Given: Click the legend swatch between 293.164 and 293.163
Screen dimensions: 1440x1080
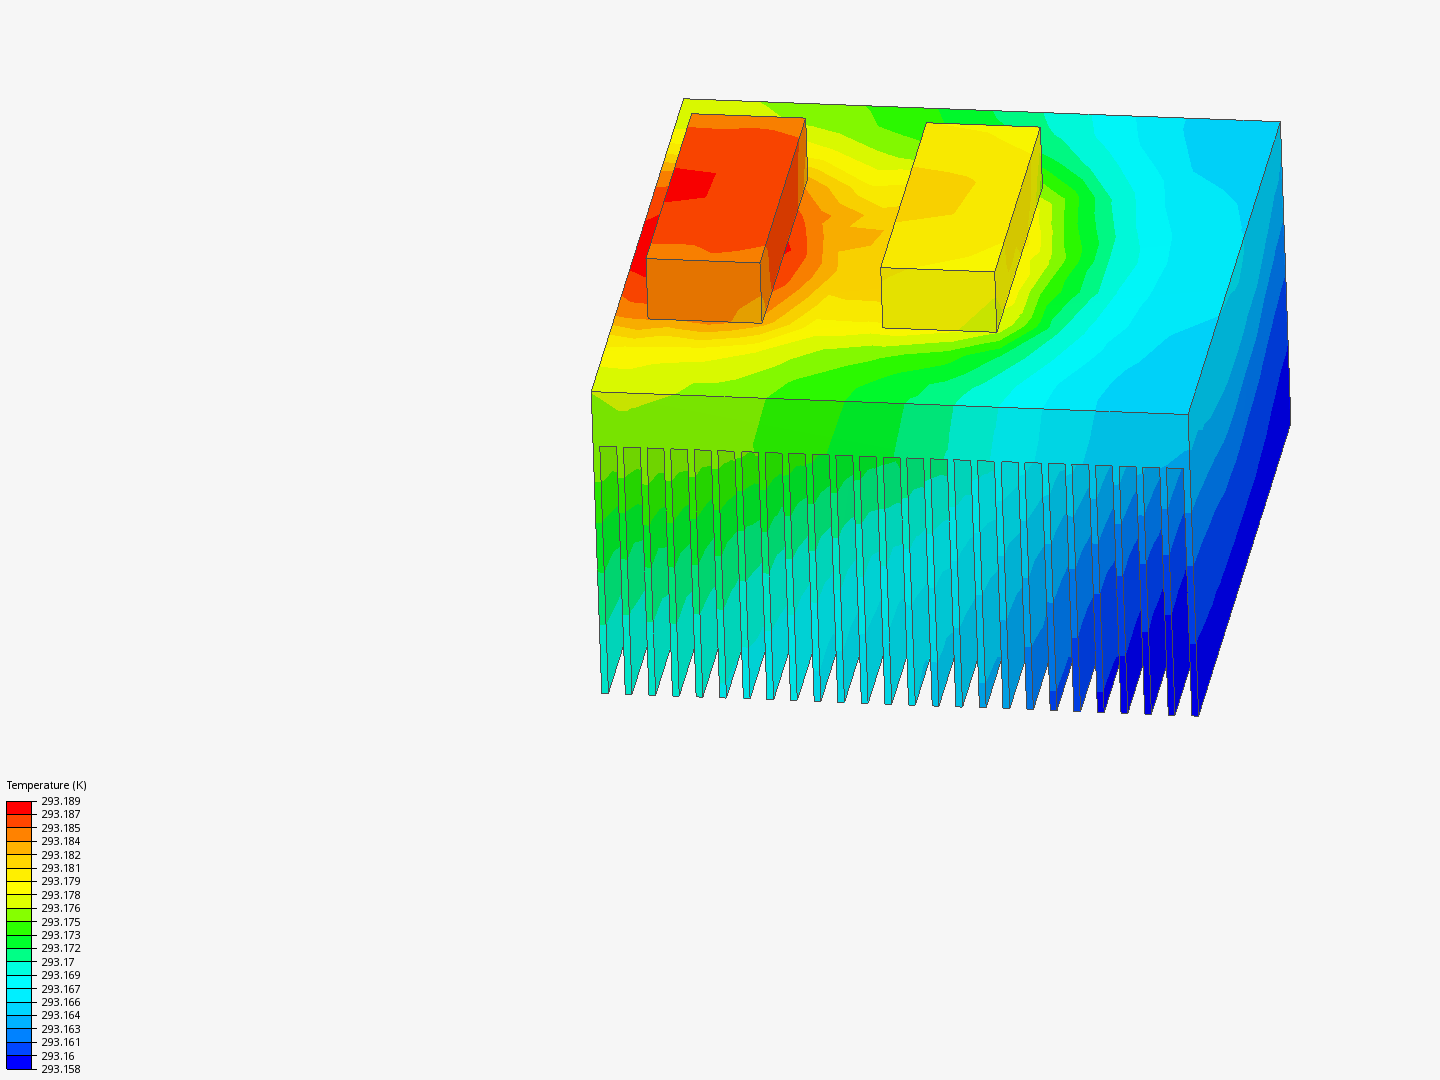Looking at the screenshot, I should pos(19,1022).
